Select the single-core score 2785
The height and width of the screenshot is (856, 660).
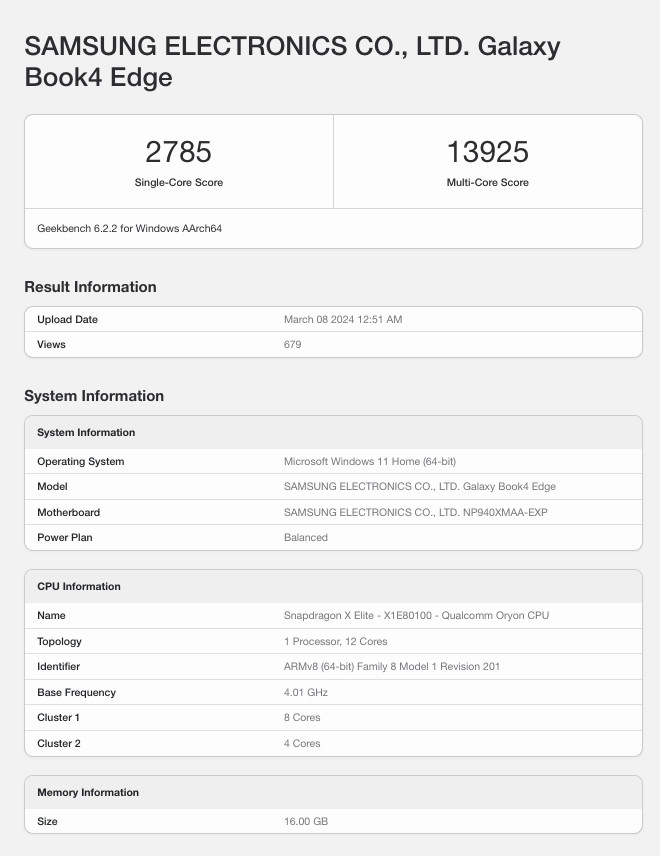179,152
